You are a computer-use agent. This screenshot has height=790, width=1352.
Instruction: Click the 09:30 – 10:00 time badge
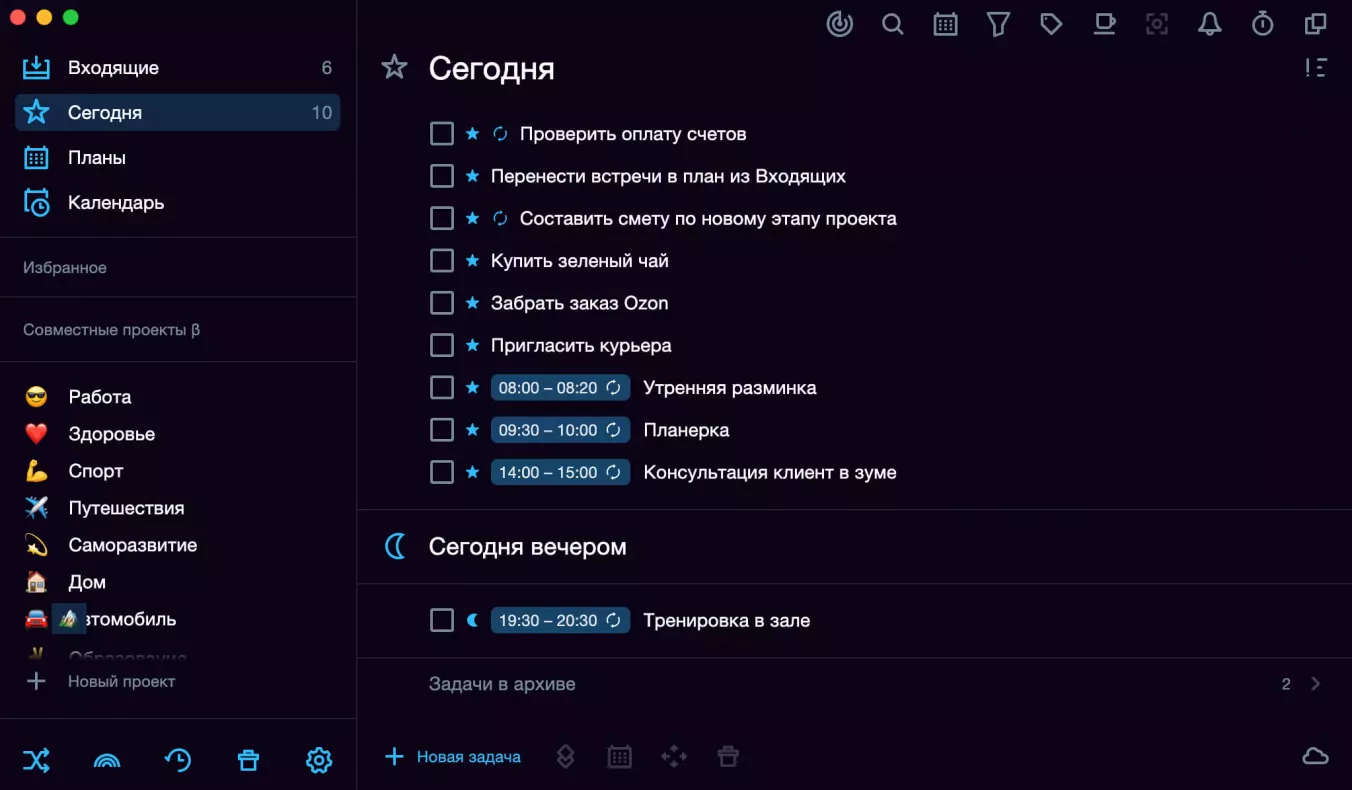coord(561,430)
